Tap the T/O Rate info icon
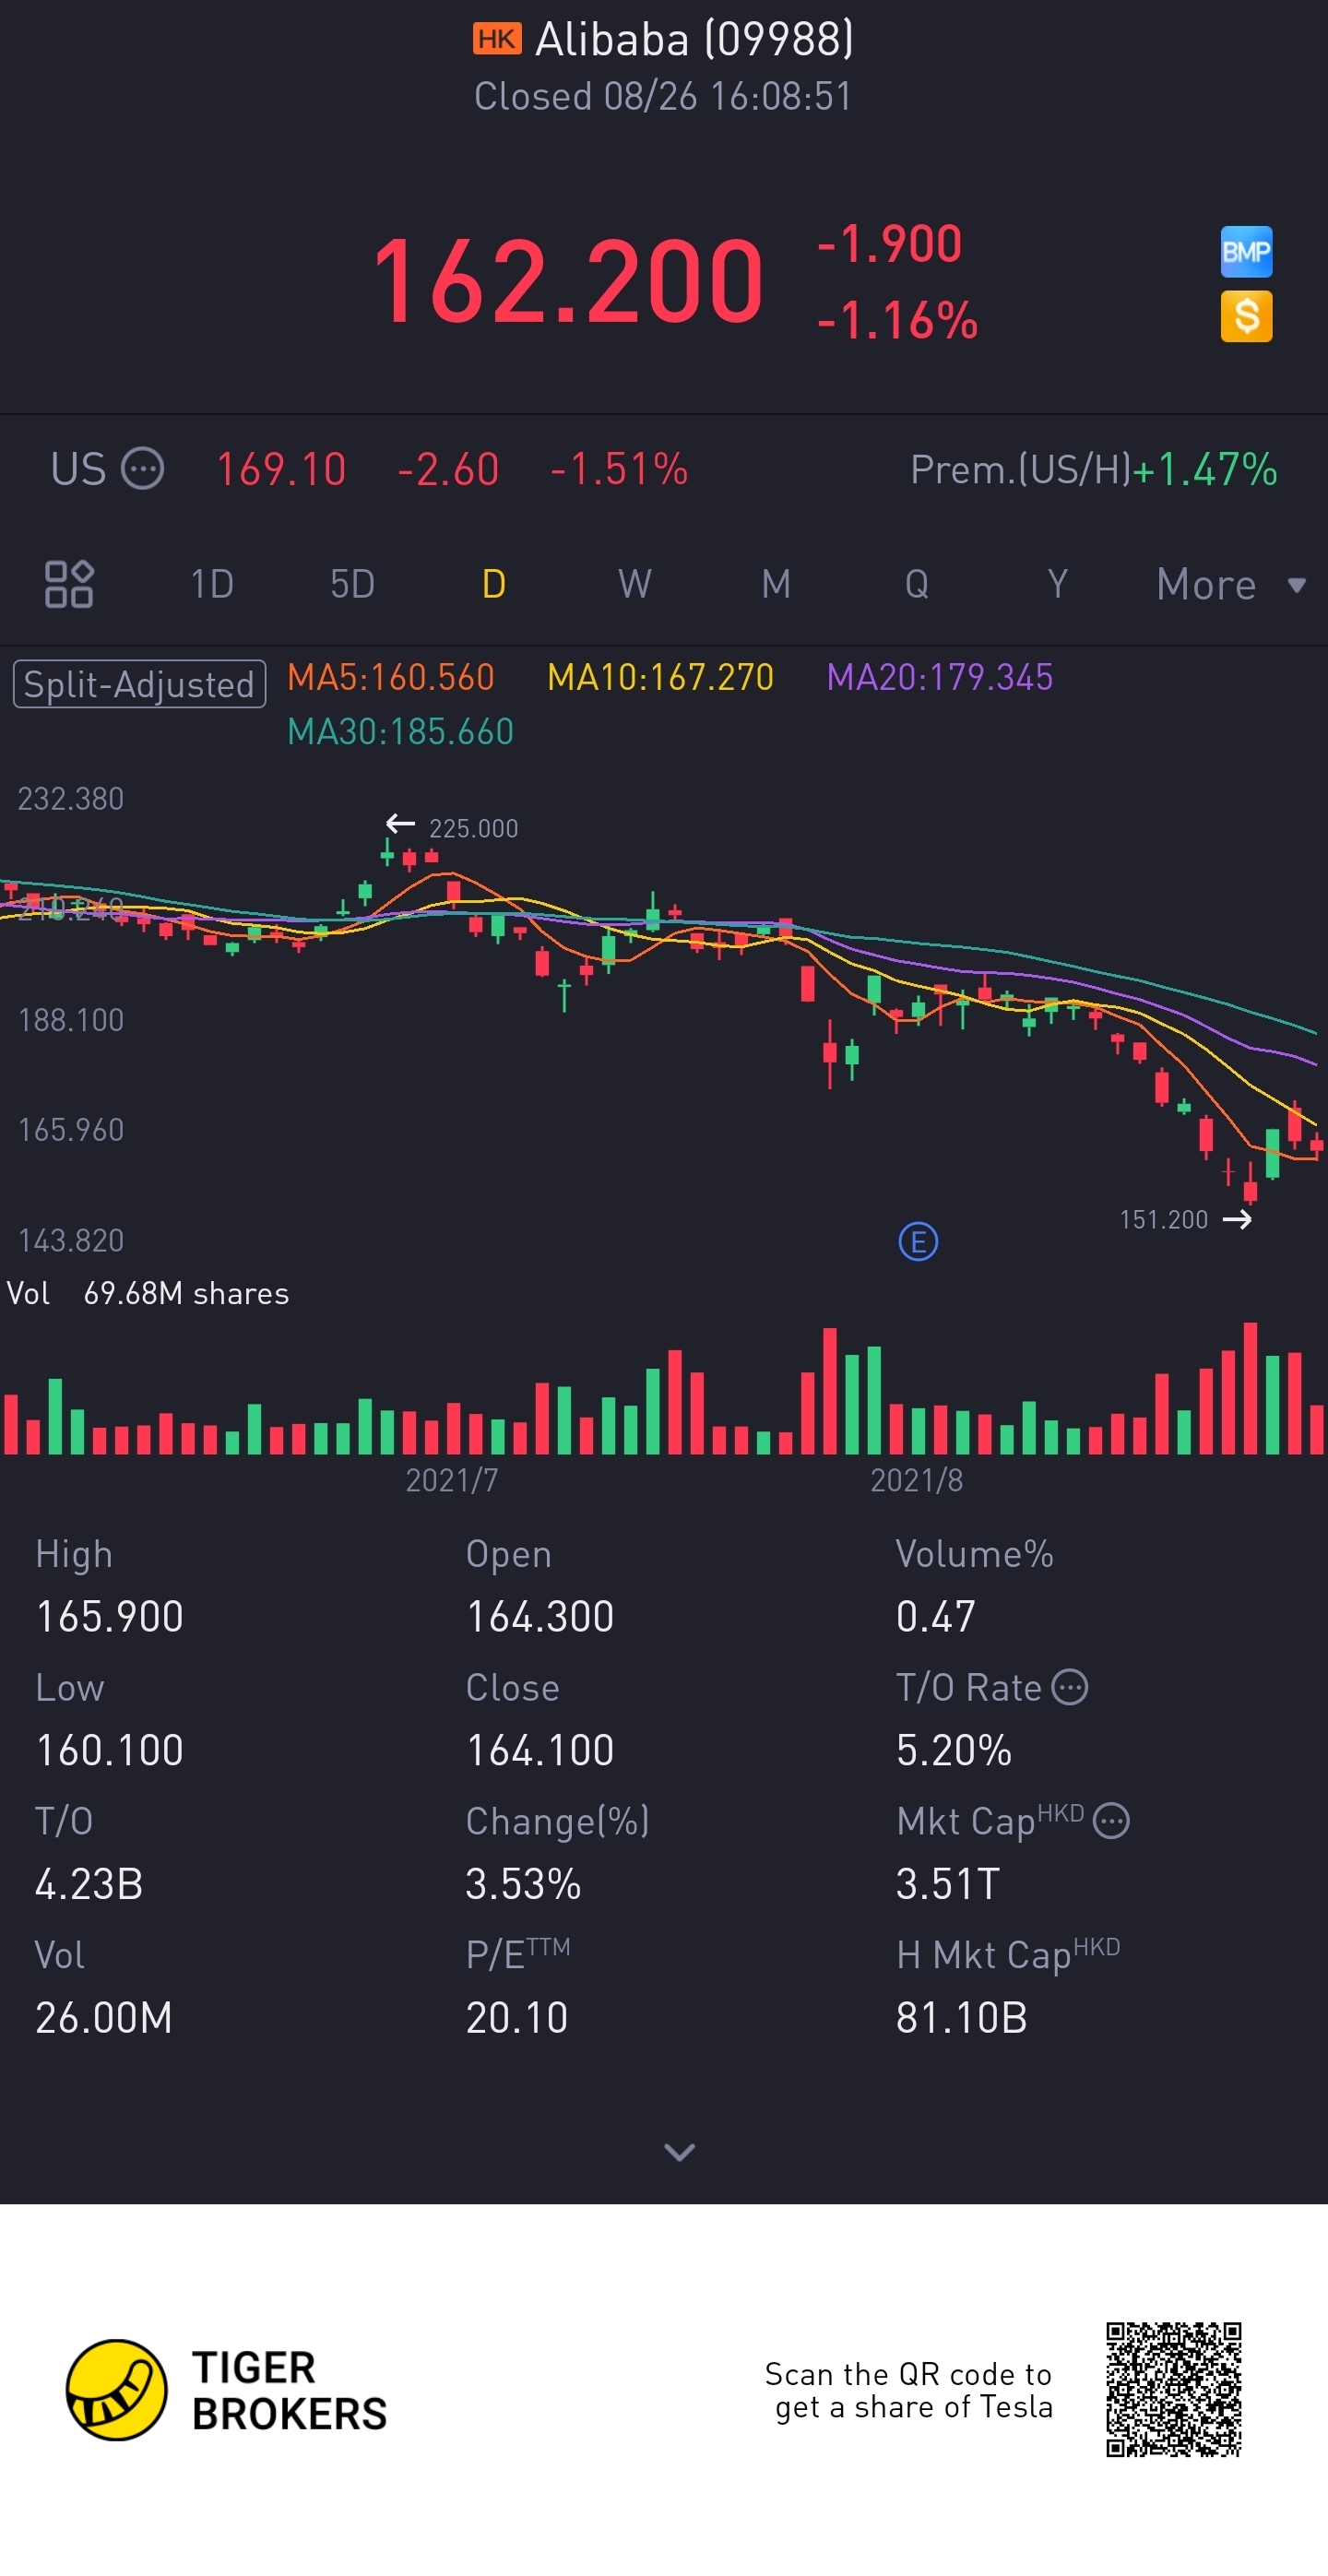This screenshot has height=2576, width=1328. tap(1070, 1688)
